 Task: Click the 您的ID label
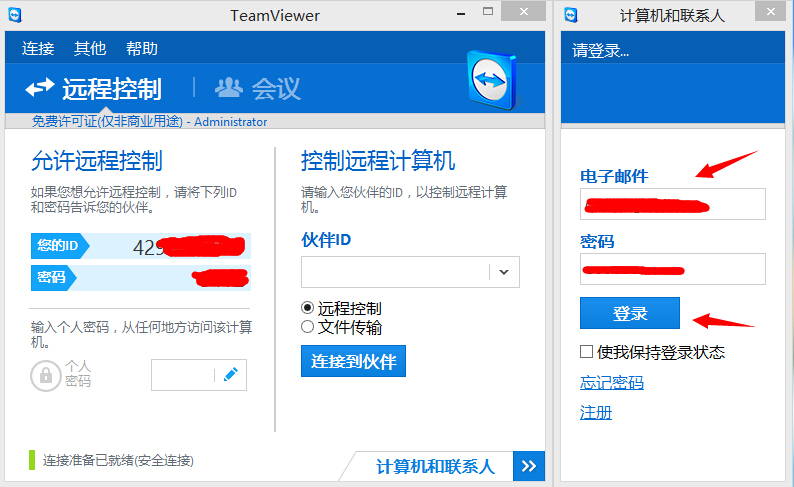(58, 246)
